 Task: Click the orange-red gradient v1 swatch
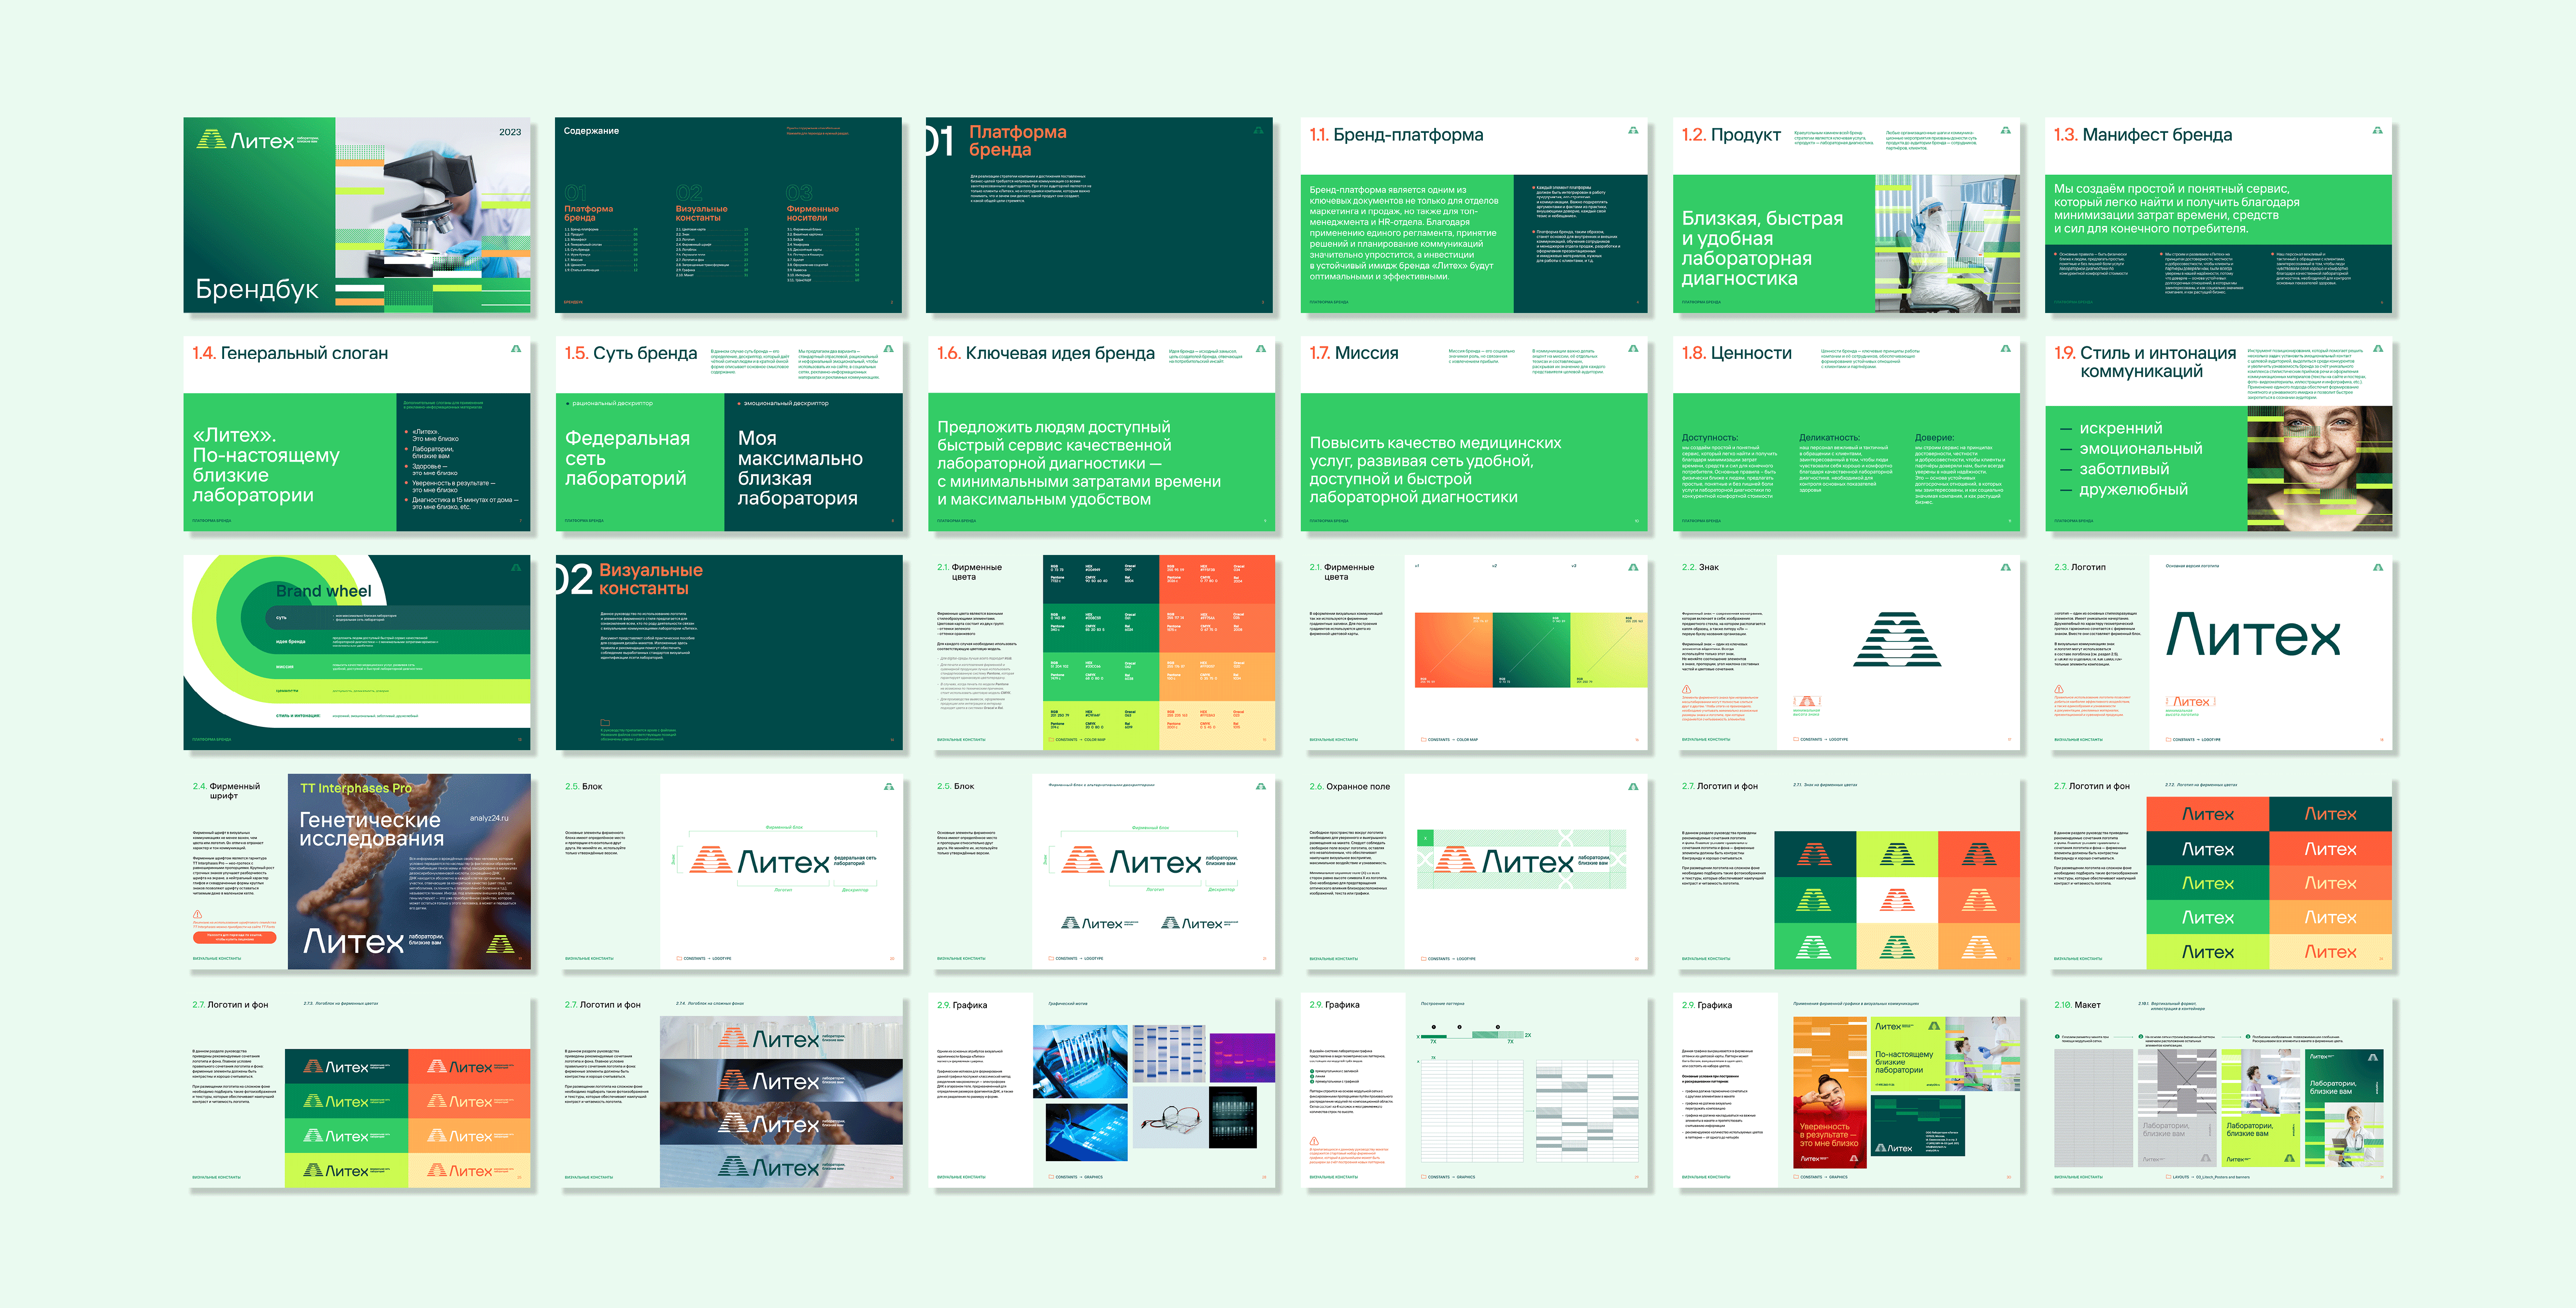(x=1453, y=649)
